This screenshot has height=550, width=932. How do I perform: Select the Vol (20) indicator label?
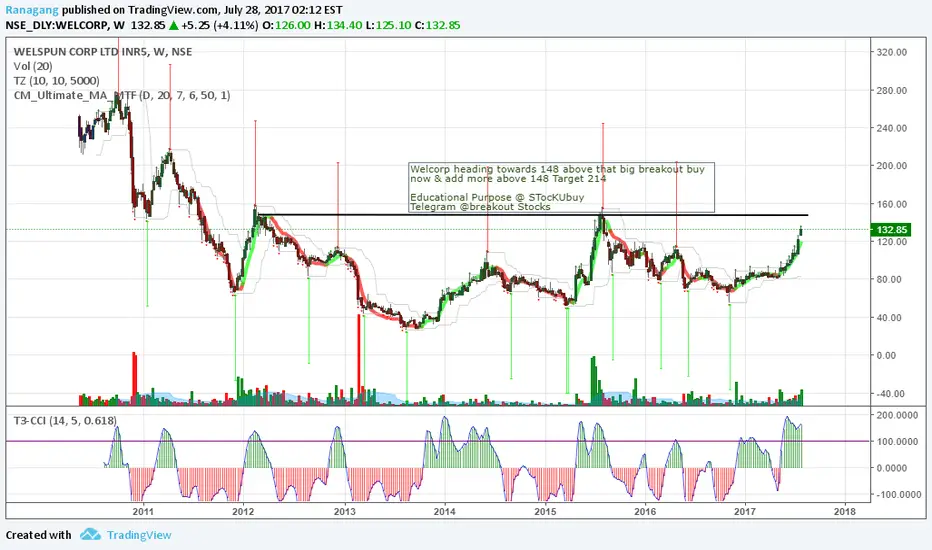click(x=33, y=66)
